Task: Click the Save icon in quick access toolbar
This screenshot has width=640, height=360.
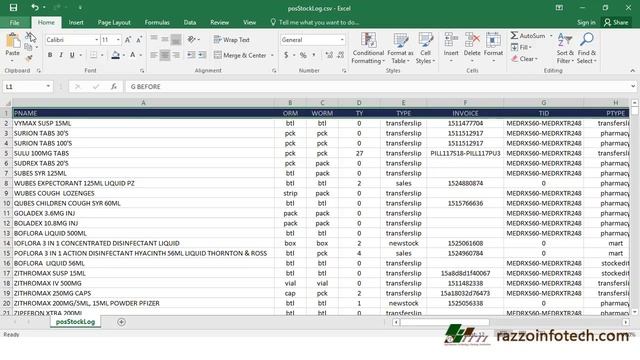Action: point(13,8)
